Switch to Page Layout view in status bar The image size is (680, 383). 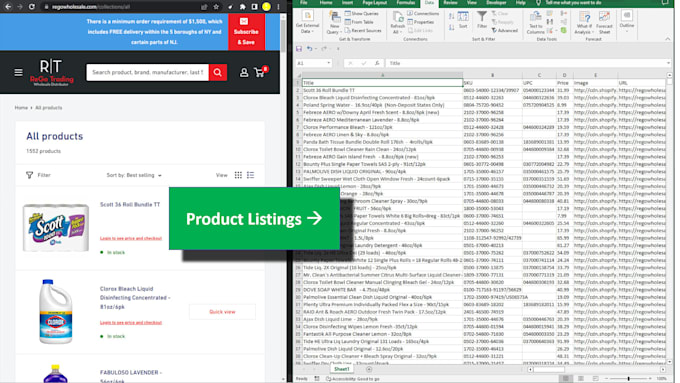coord(581,379)
